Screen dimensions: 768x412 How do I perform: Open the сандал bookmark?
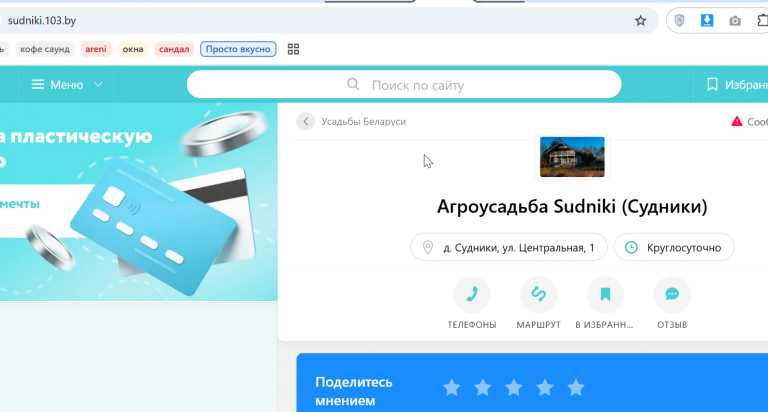(174, 49)
